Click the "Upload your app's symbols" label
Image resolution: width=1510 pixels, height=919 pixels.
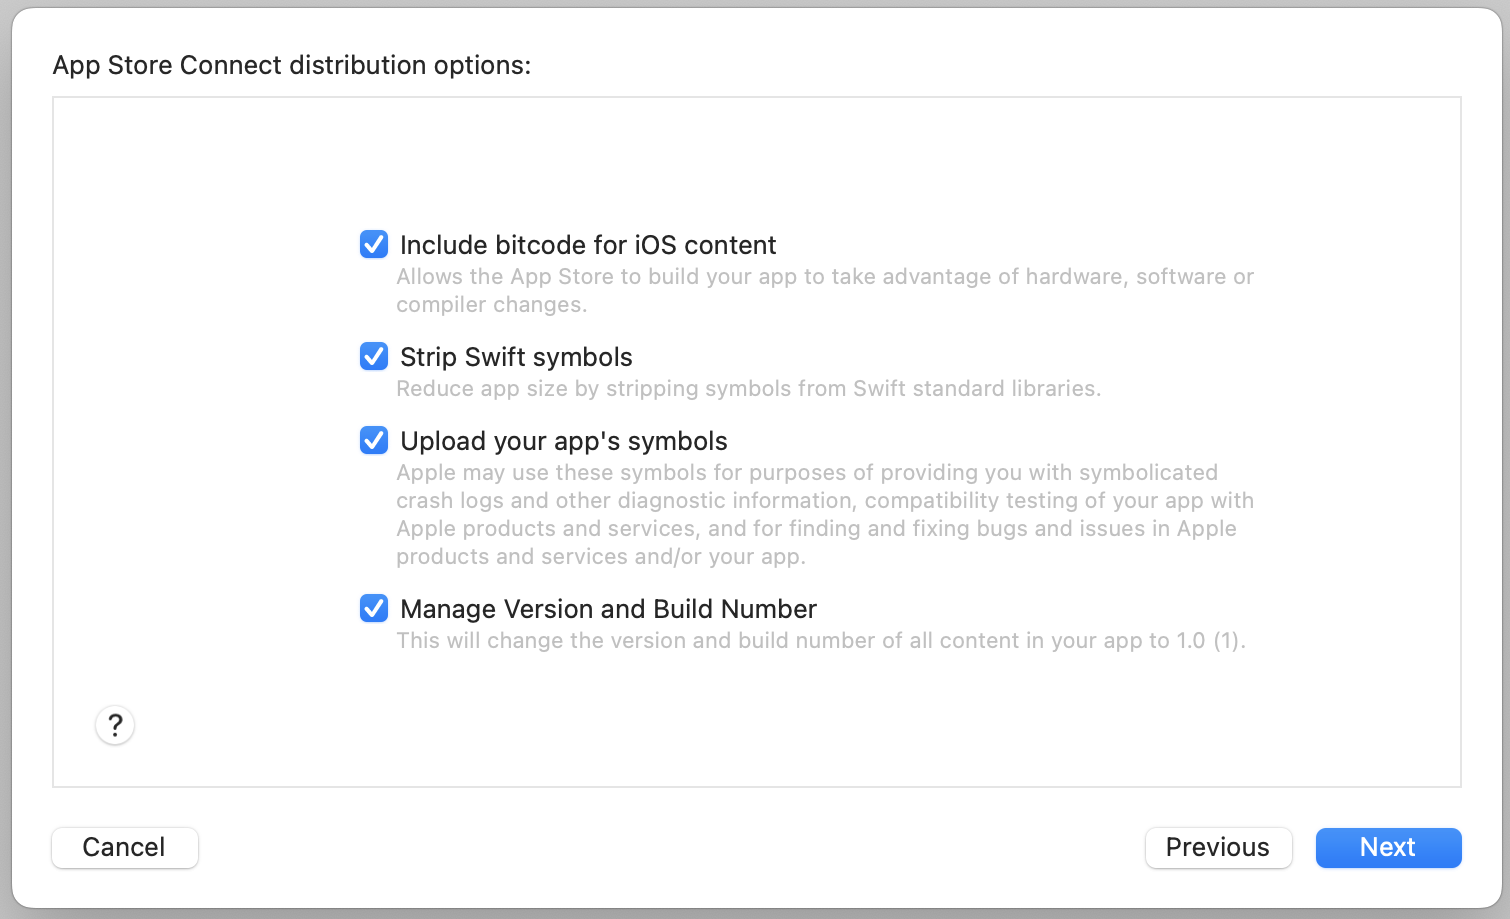pyautogui.click(x=563, y=441)
